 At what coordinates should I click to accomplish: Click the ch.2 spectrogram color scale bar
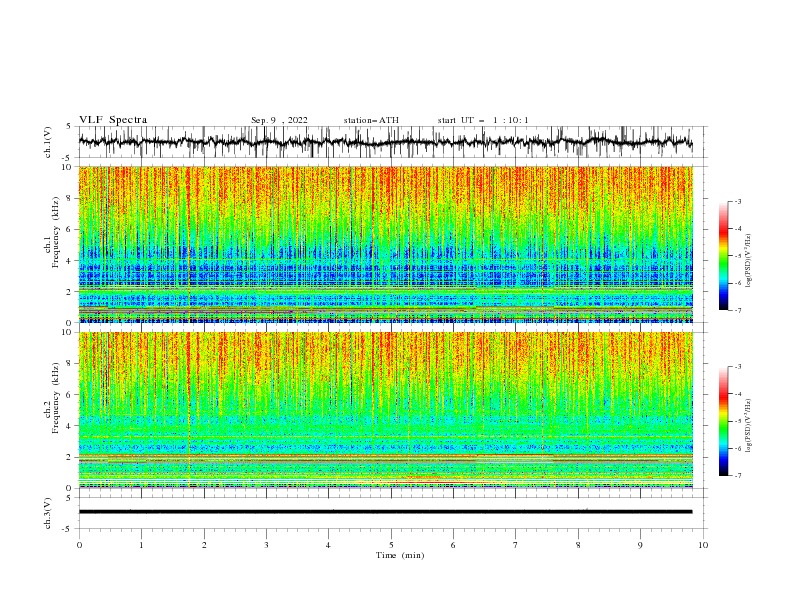pyautogui.click(x=723, y=421)
